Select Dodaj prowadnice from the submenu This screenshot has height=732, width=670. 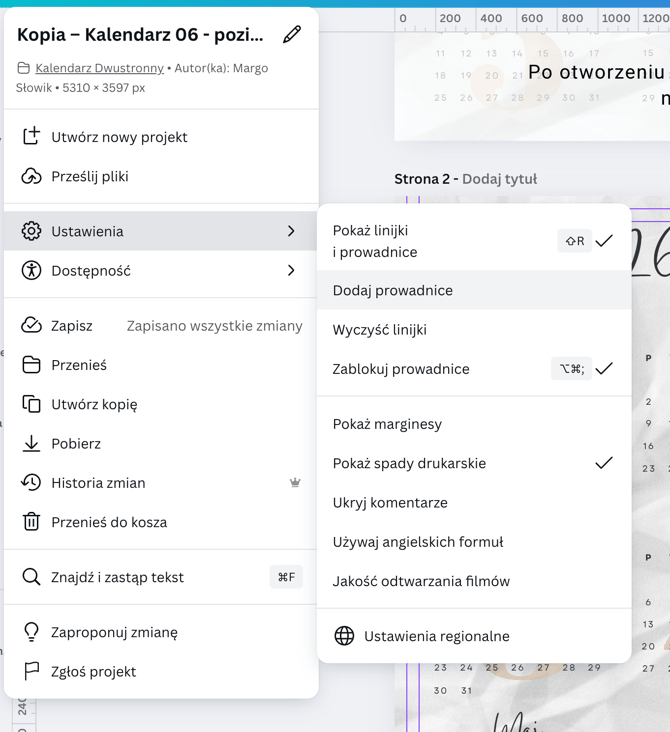point(393,290)
